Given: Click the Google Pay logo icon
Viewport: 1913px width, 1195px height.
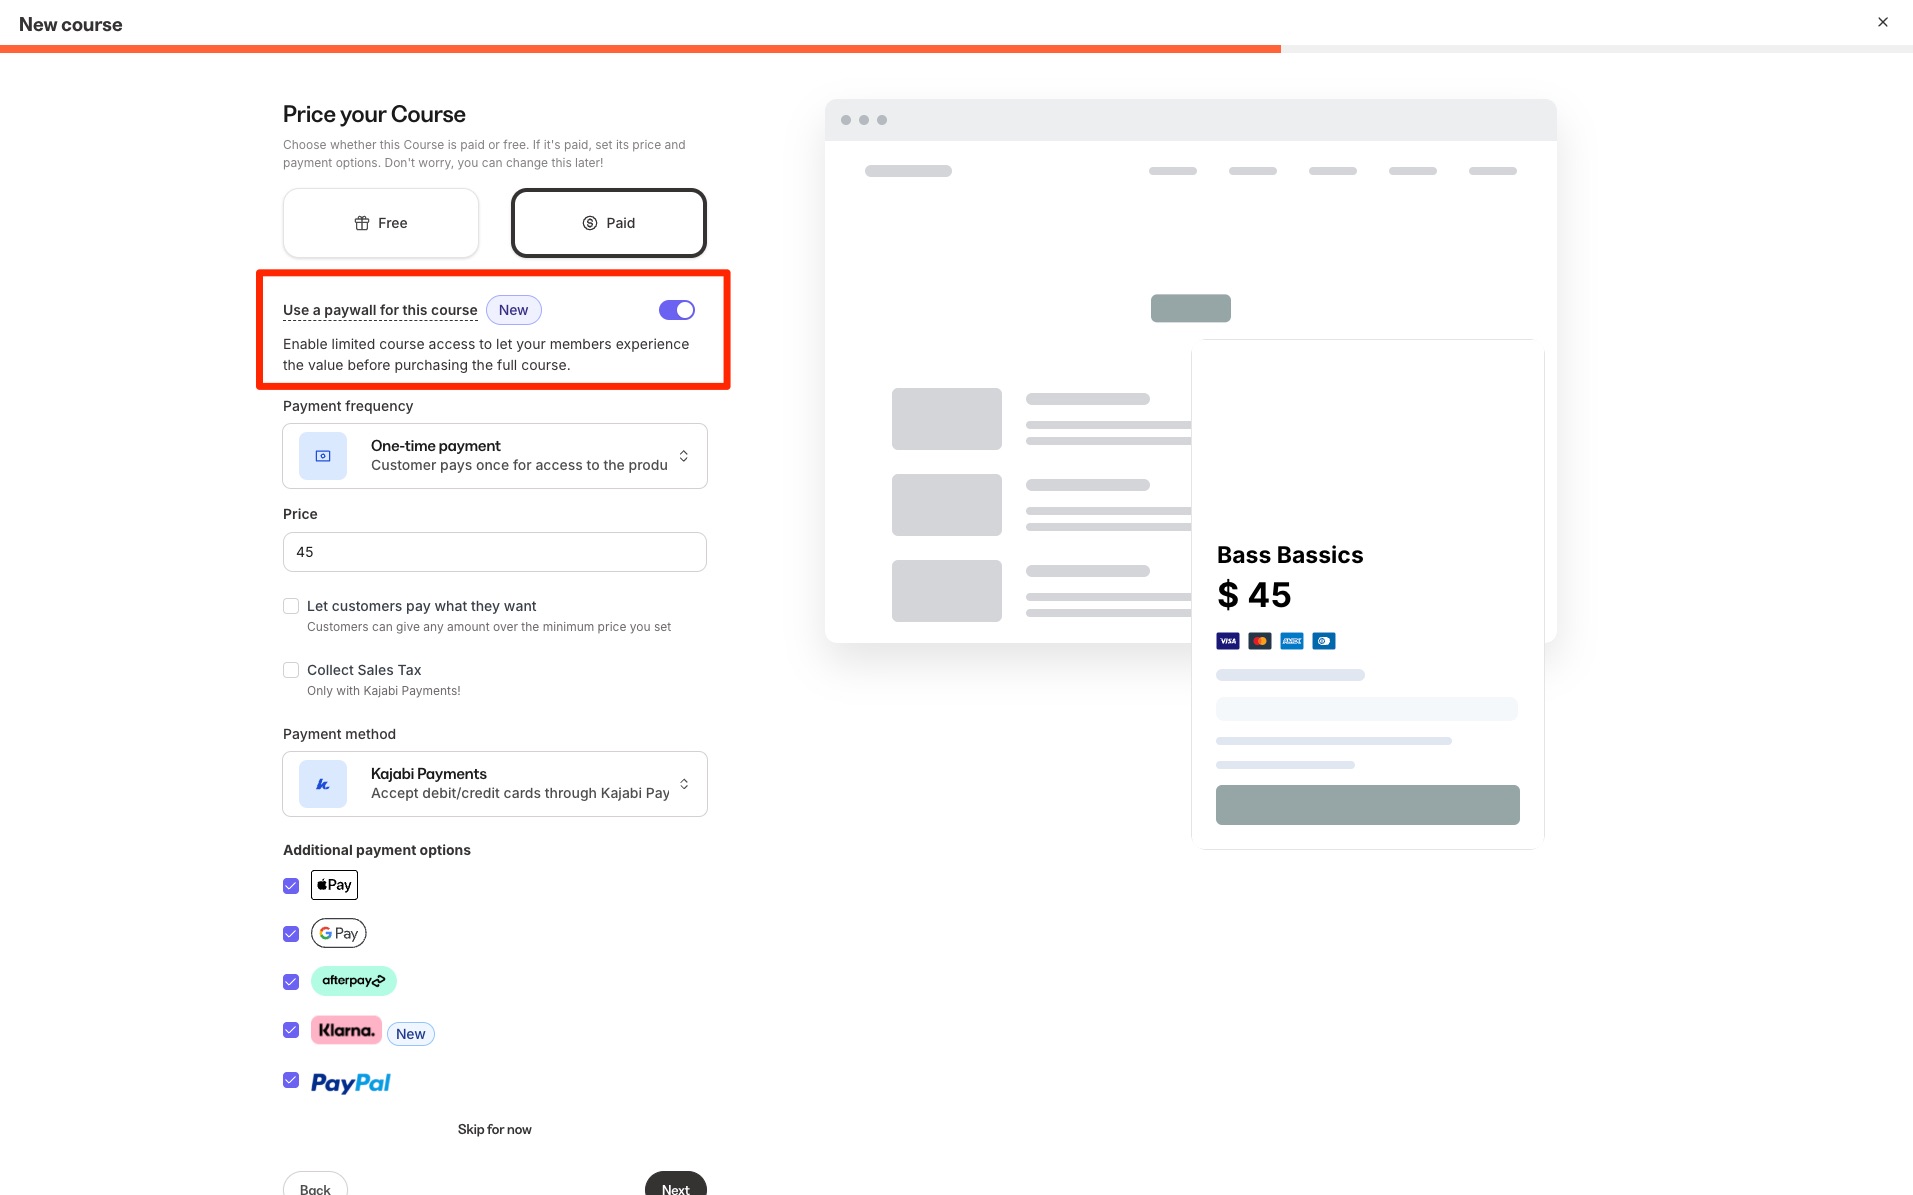Looking at the screenshot, I should tap(339, 933).
